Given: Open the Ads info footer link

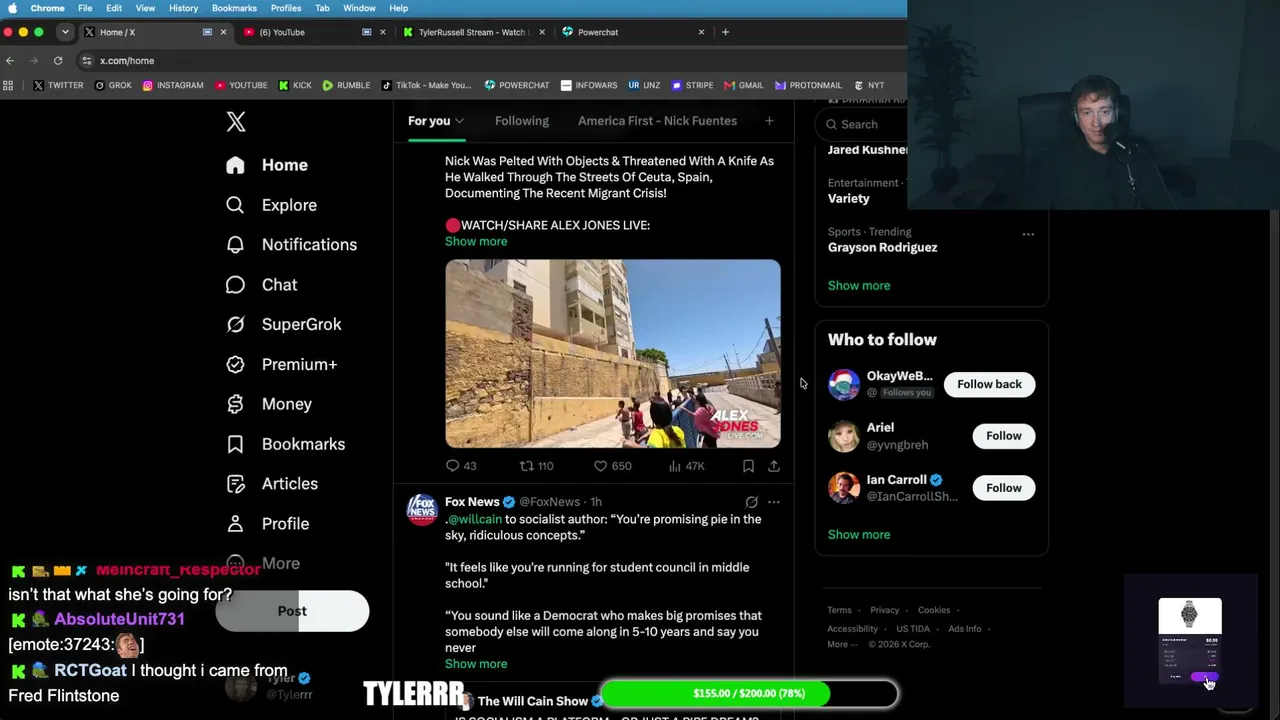Looking at the screenshot, I should point(965,629).
